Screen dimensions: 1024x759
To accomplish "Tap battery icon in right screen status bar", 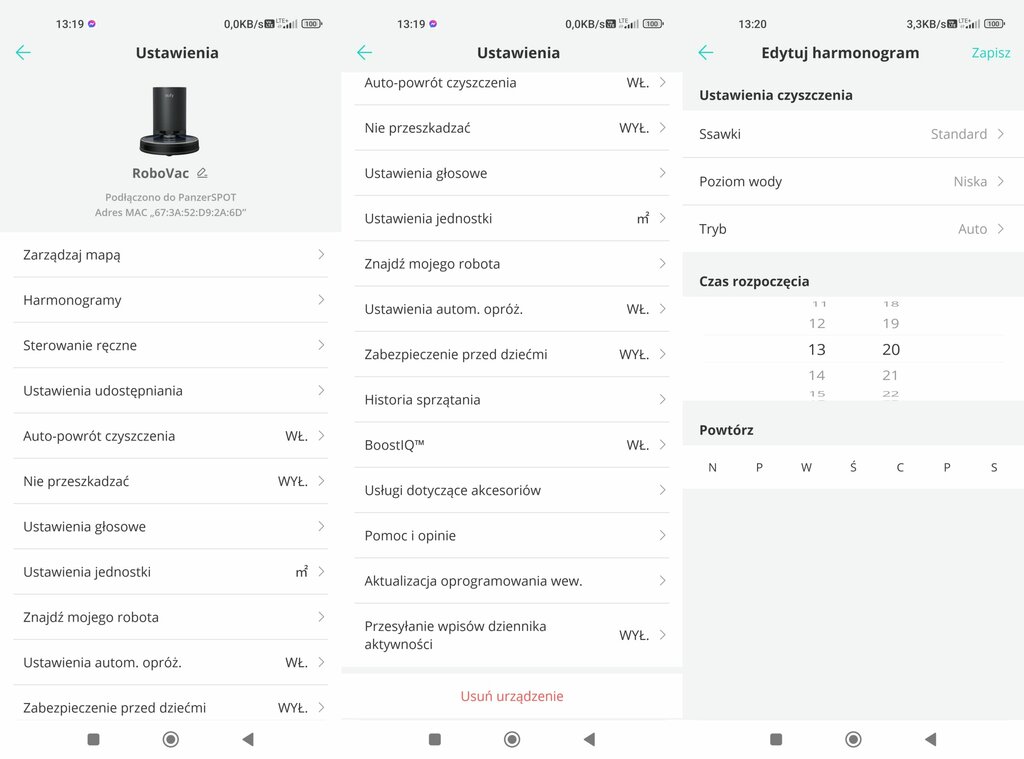I will pyautogui.click(x=994, y=24).
